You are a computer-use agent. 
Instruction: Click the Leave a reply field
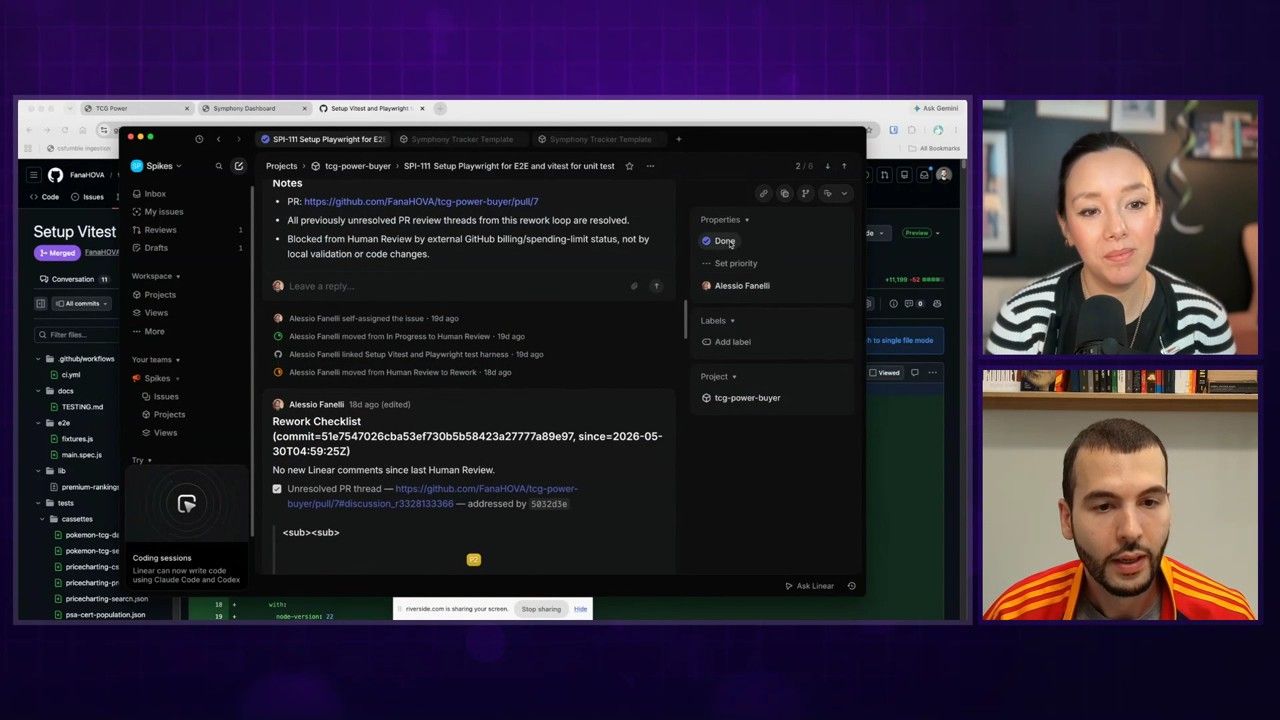click(455, 286)
